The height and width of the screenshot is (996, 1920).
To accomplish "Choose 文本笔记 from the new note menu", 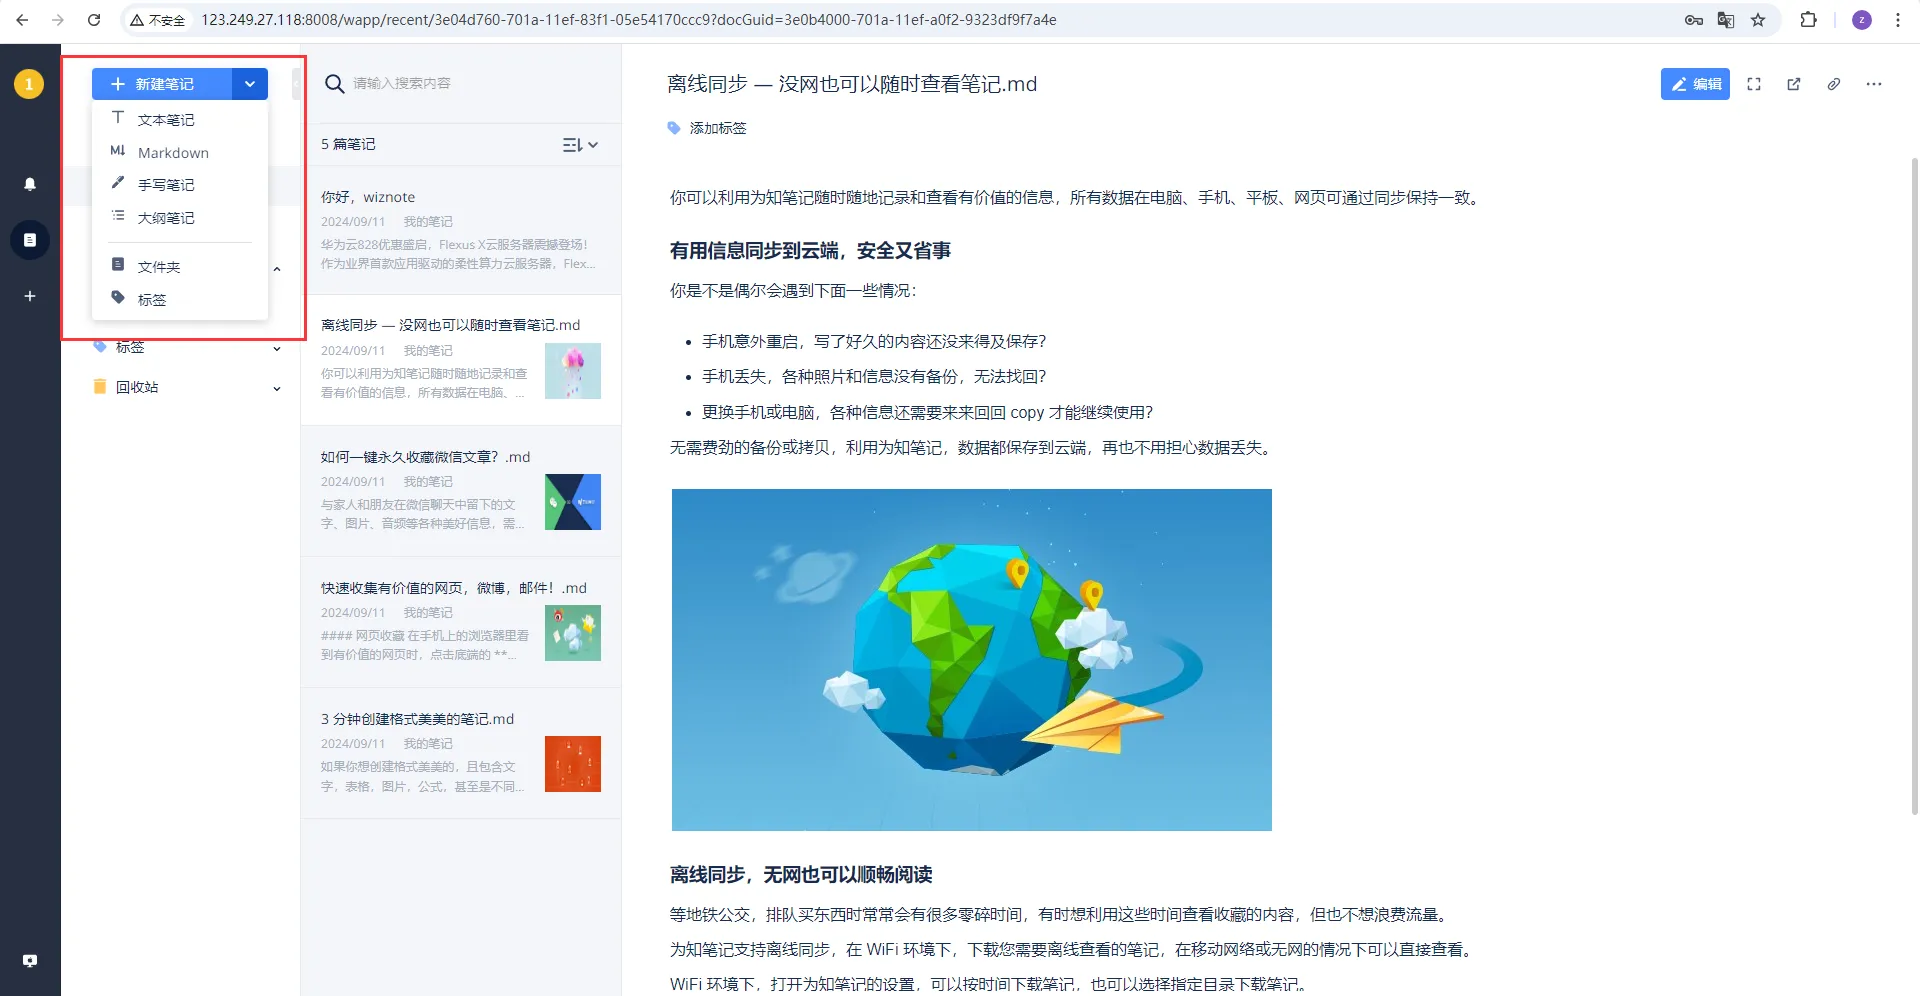I will click(180, 119).
